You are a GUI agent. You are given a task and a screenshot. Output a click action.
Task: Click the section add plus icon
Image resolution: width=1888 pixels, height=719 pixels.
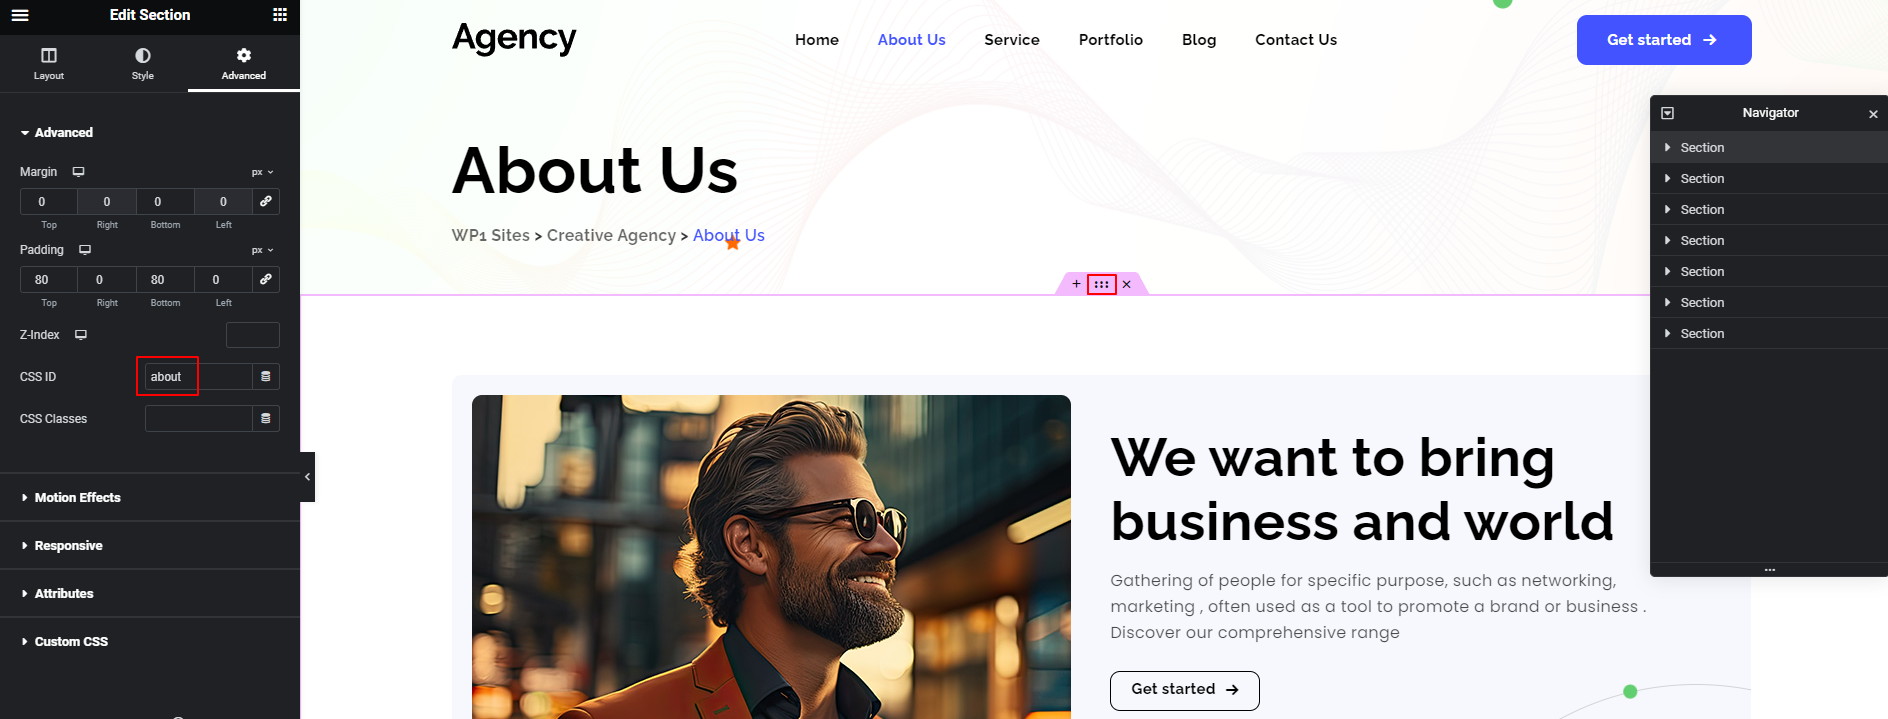[1076, 284]
